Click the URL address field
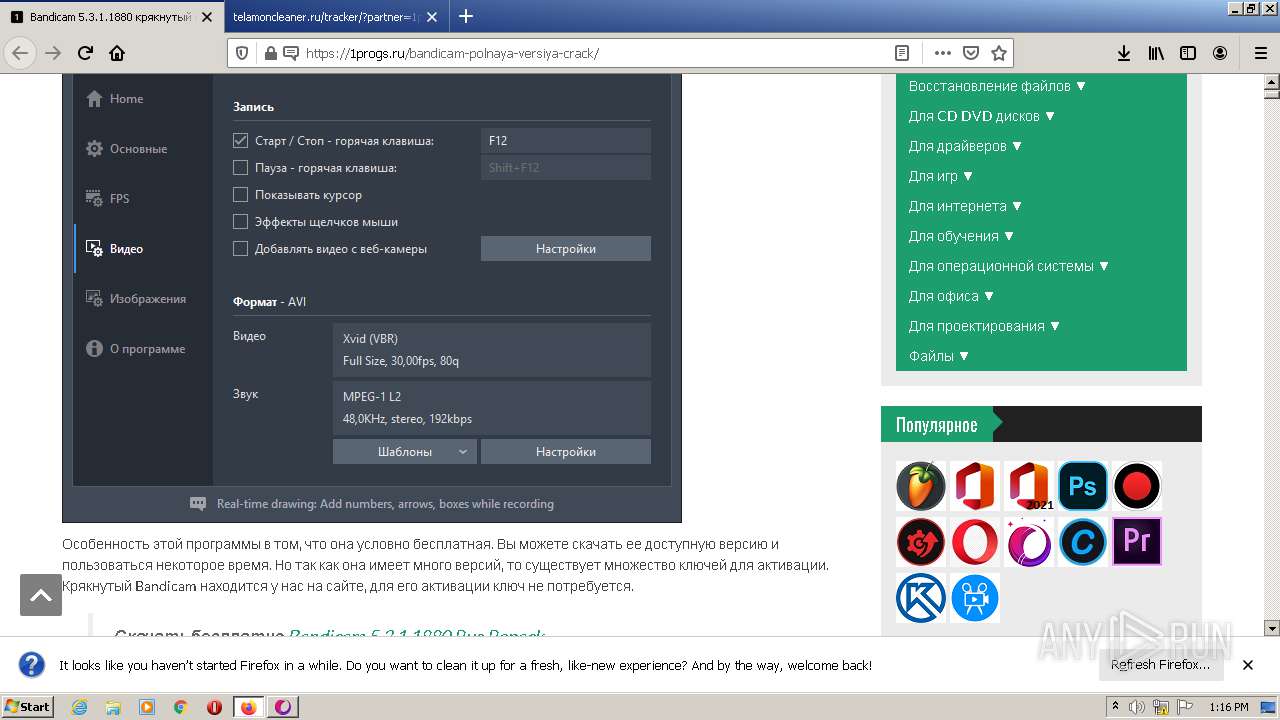The image size is (1280, 720). tap(595, 53)
